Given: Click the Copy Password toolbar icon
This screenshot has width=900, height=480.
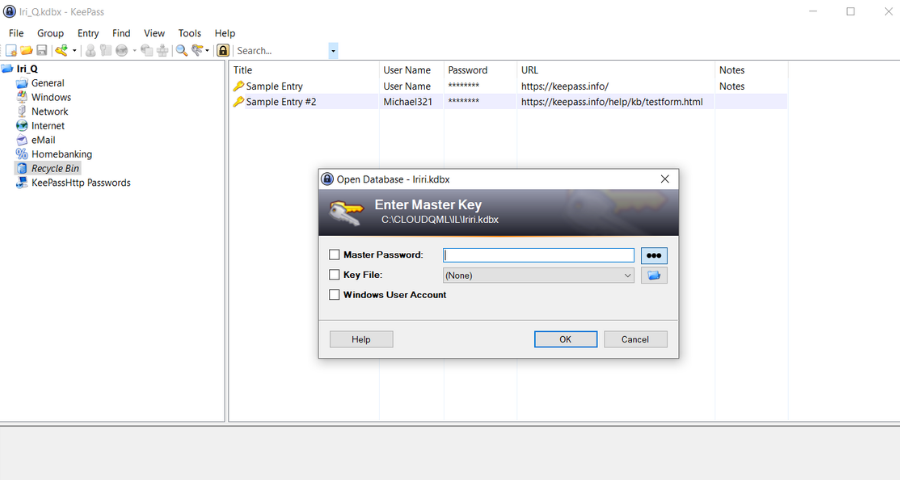Looking at the screenshot, I should (x=106, y=51).
